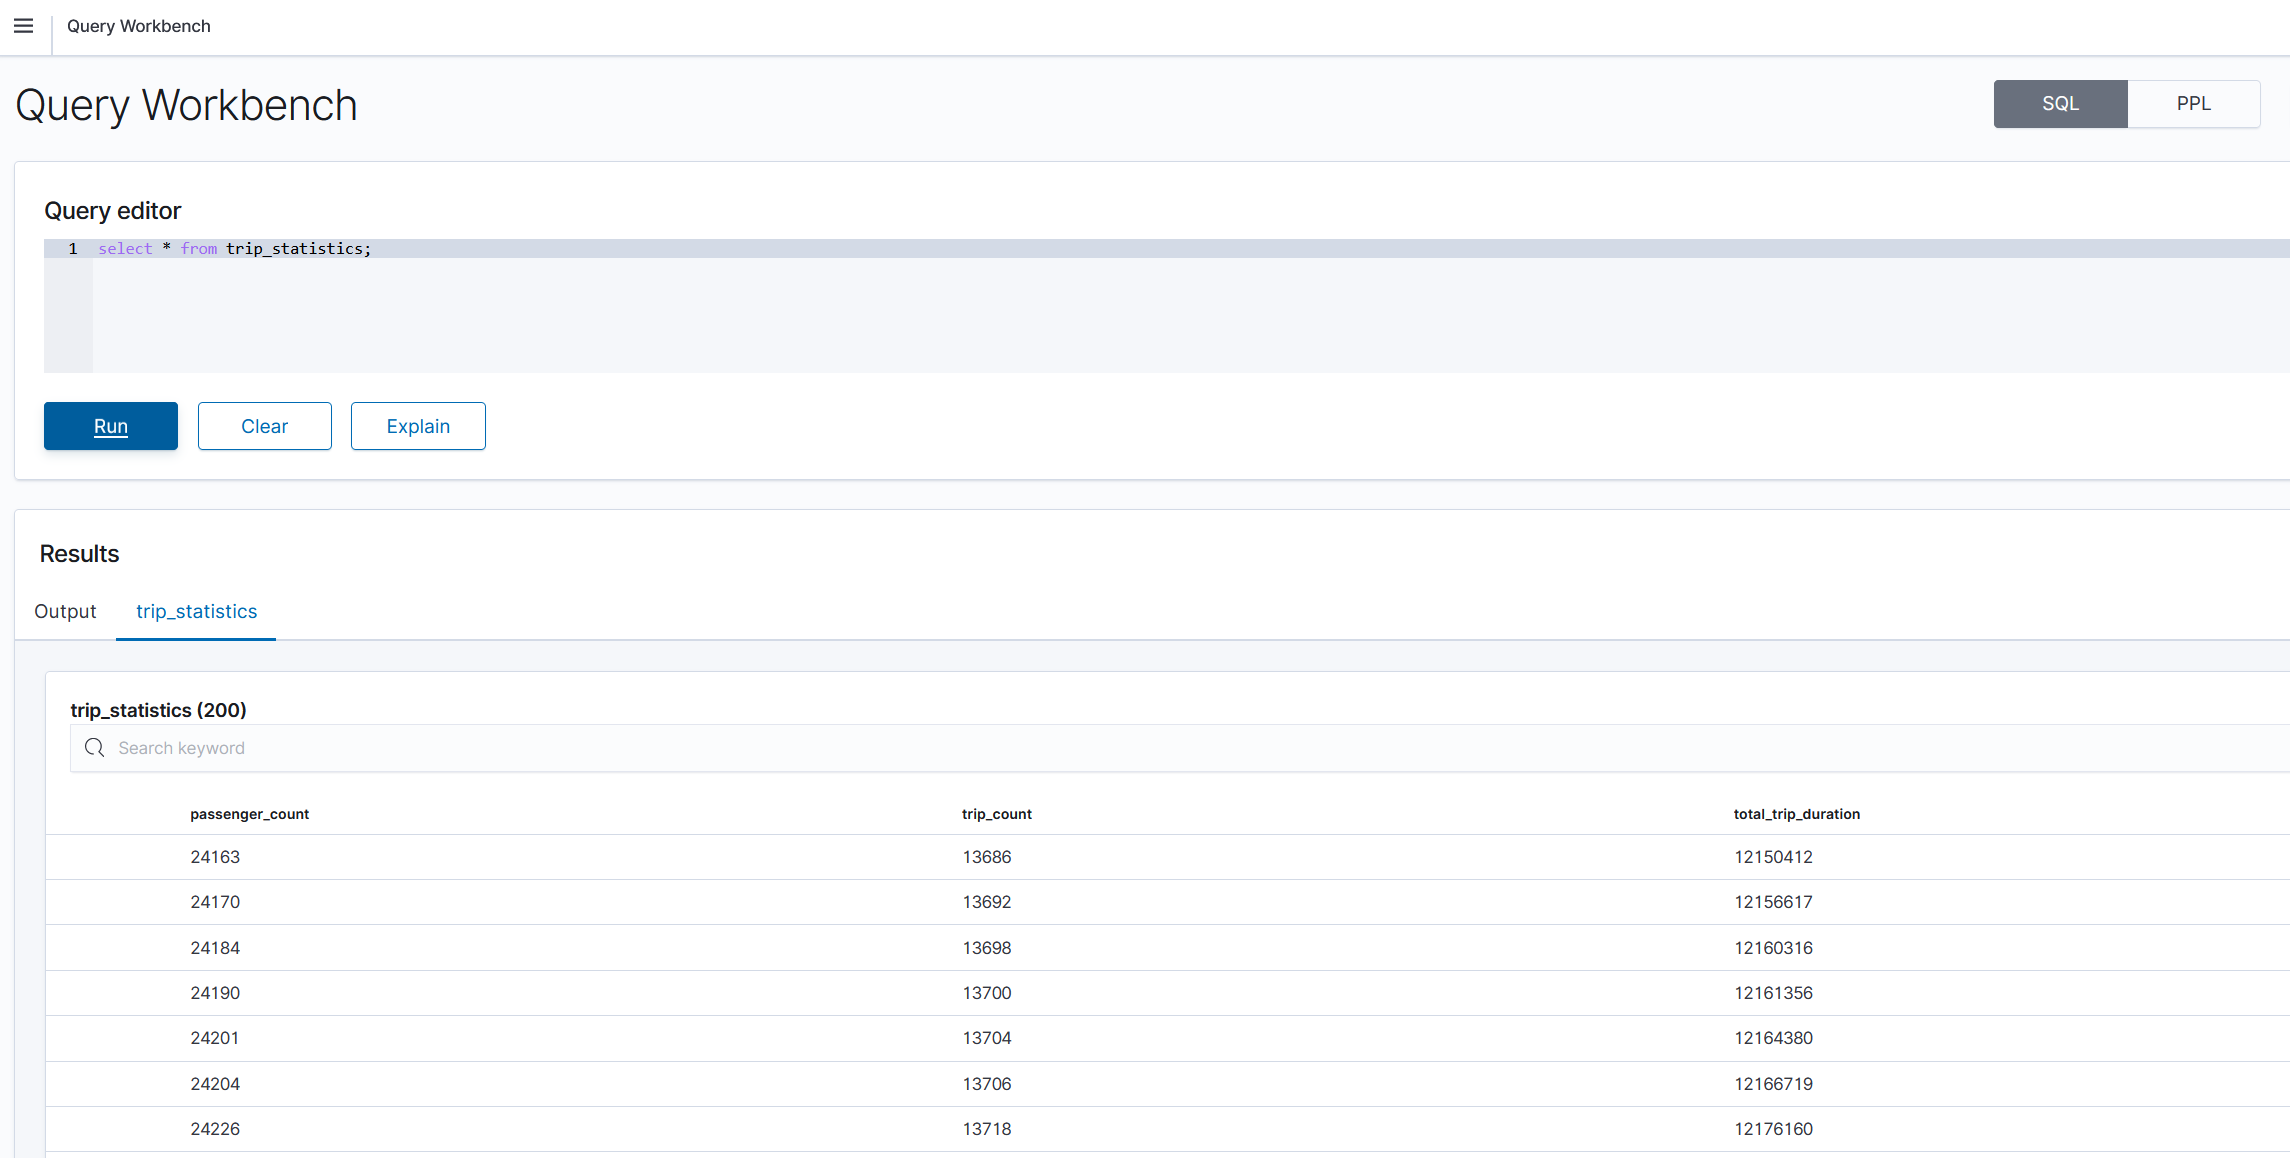Clear the query editor
This screenshot has width=2290, height=1158.
264,426
